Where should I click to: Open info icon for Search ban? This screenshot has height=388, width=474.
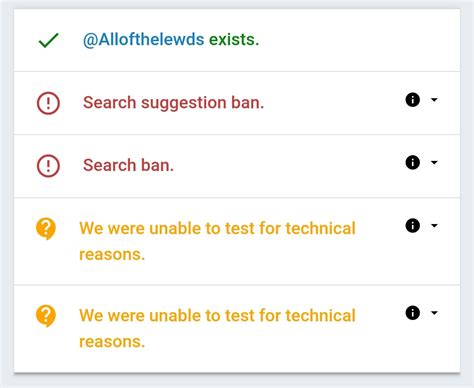click(413, 162)
